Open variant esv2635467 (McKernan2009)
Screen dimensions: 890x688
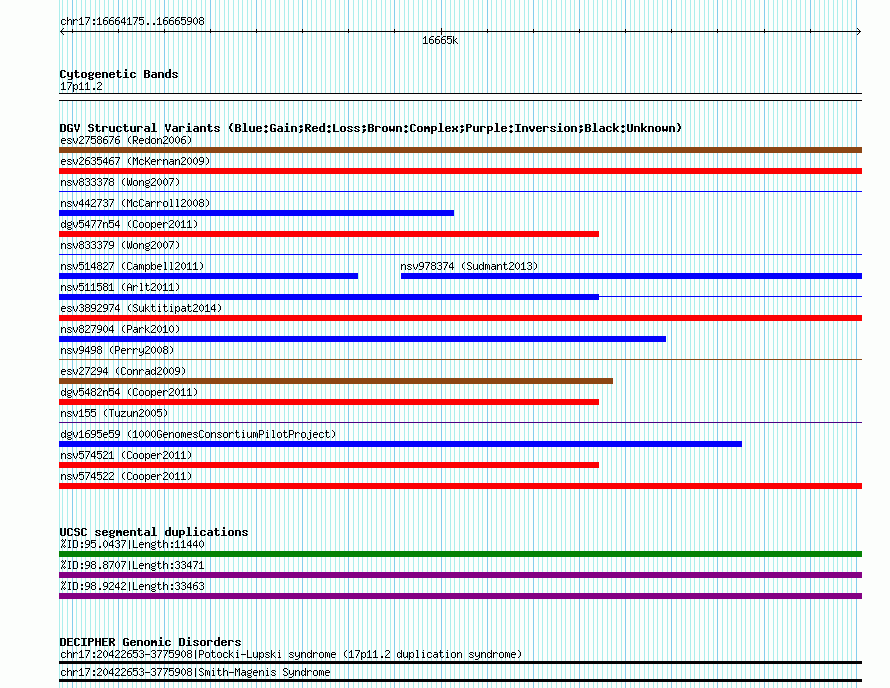click(135, 161)
